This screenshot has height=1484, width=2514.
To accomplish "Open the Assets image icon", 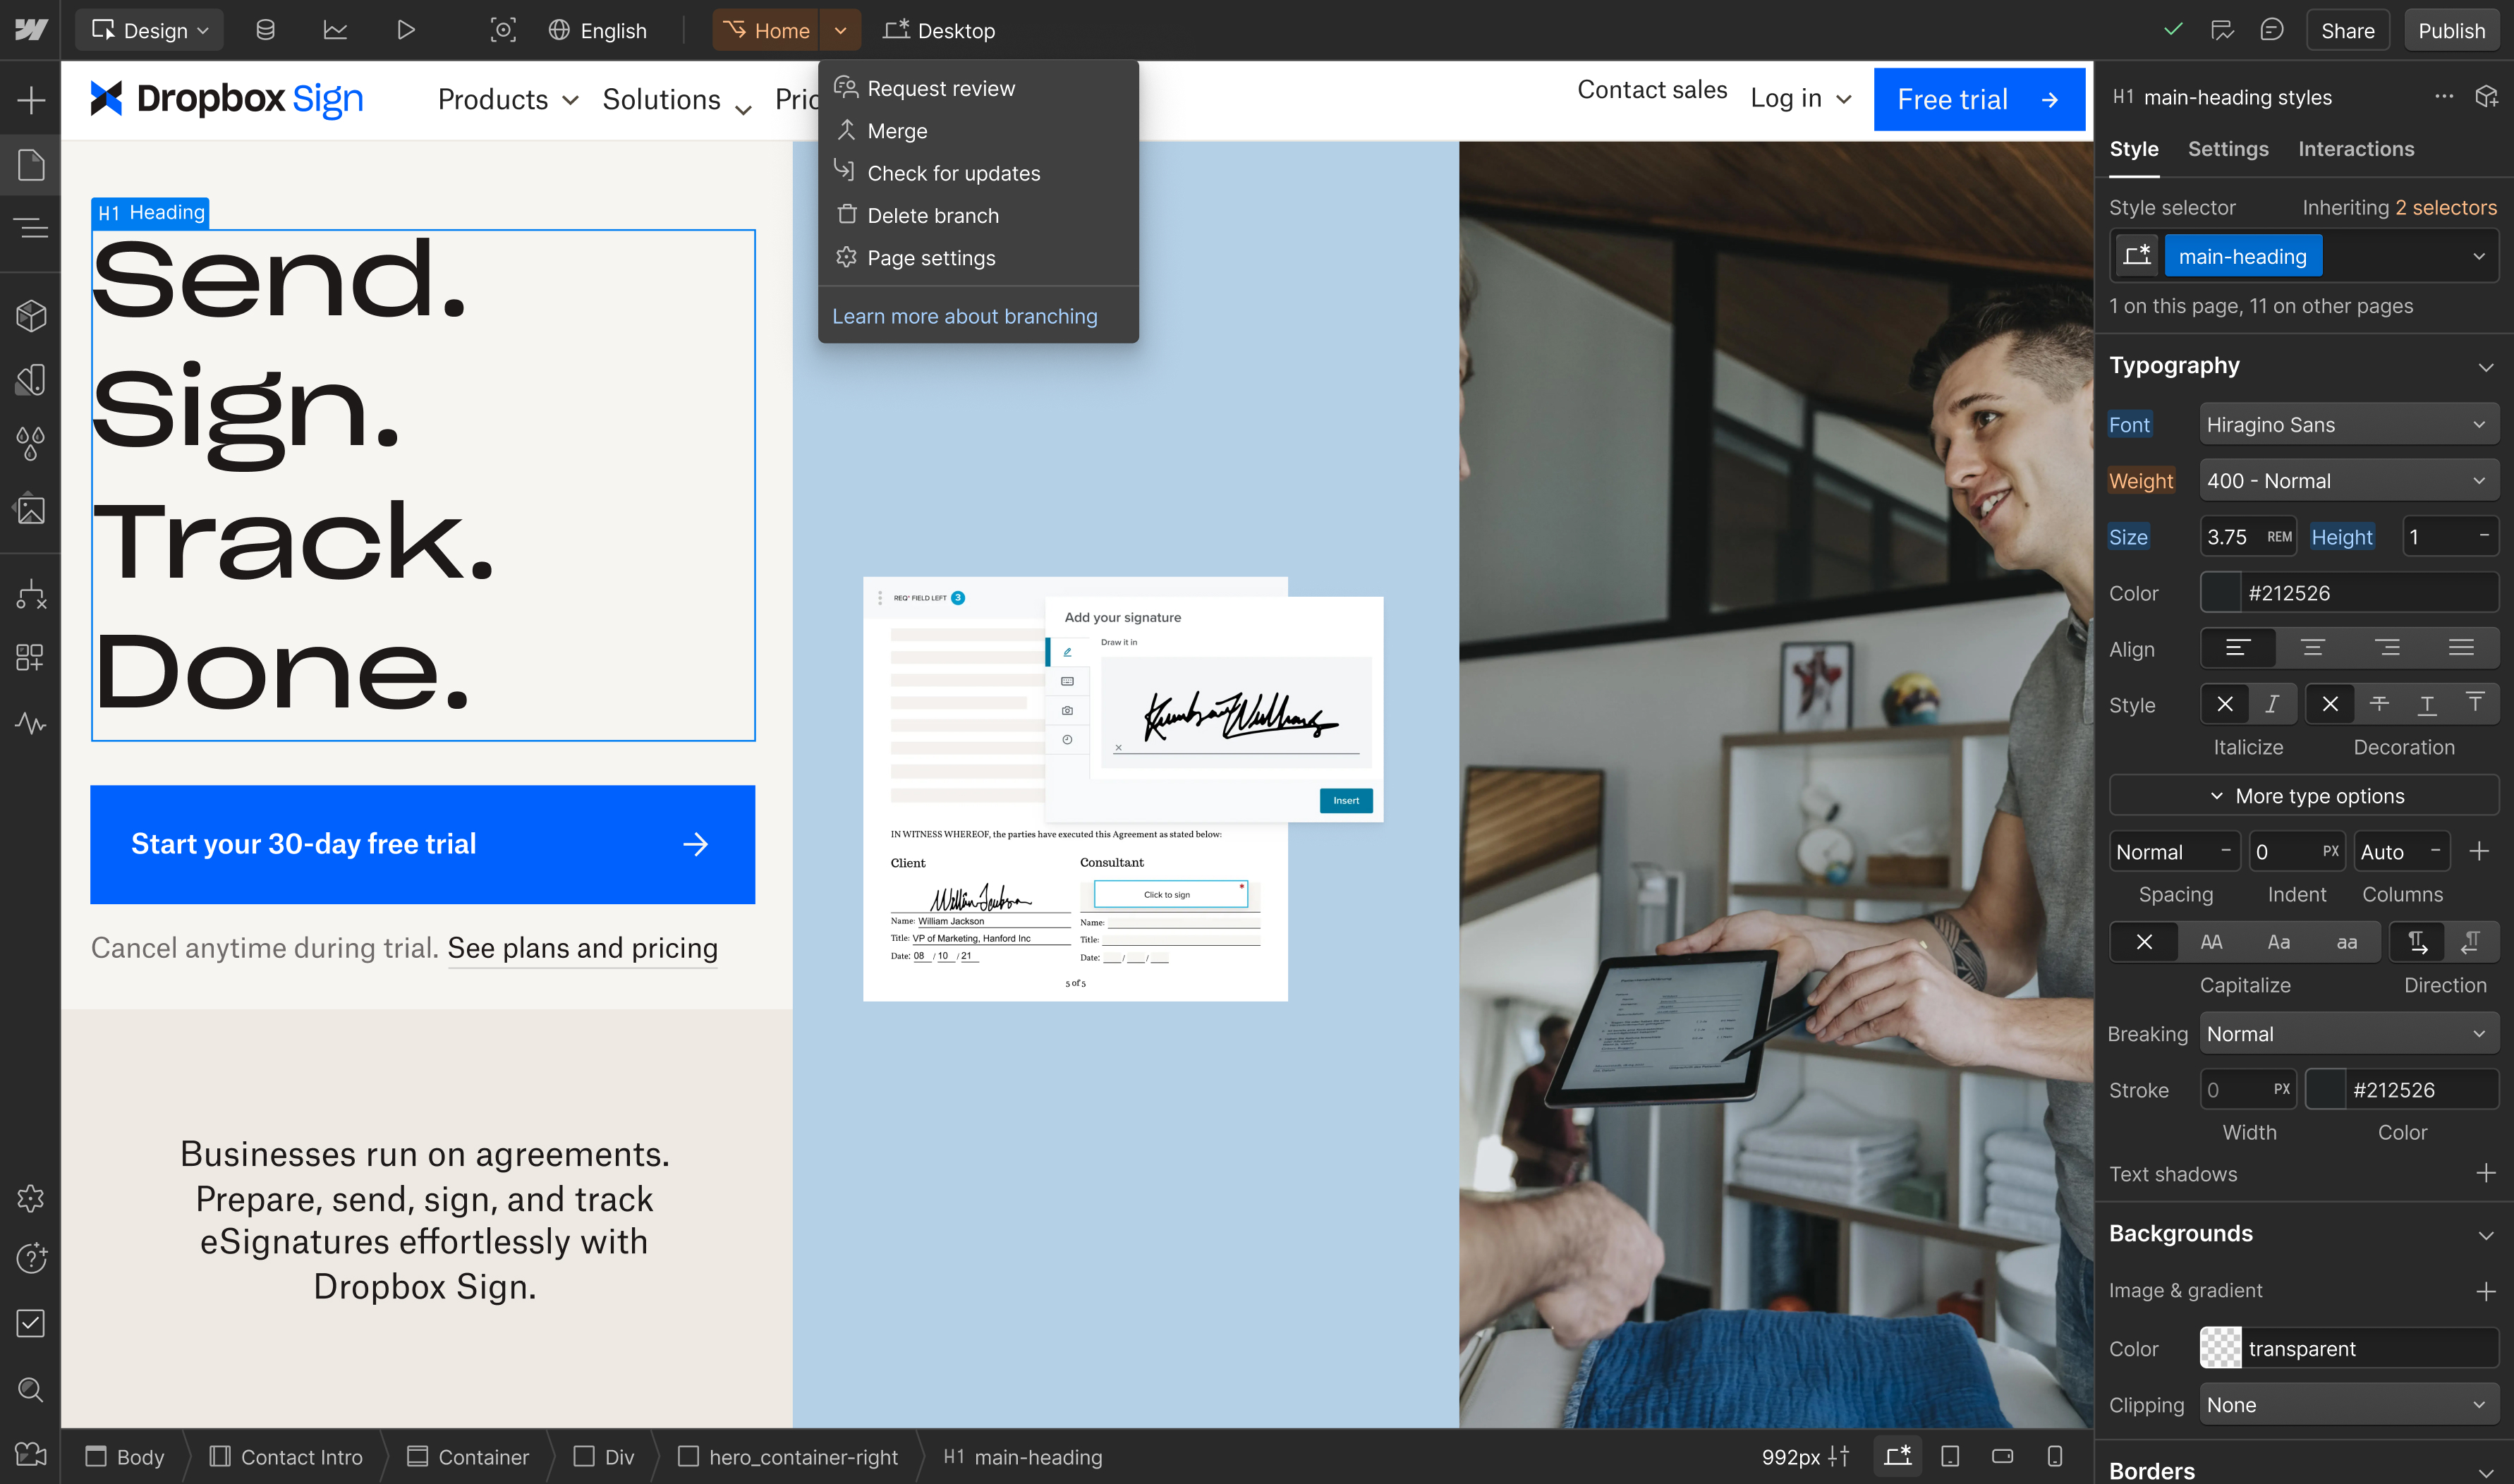I will click(x=31, y=509).
